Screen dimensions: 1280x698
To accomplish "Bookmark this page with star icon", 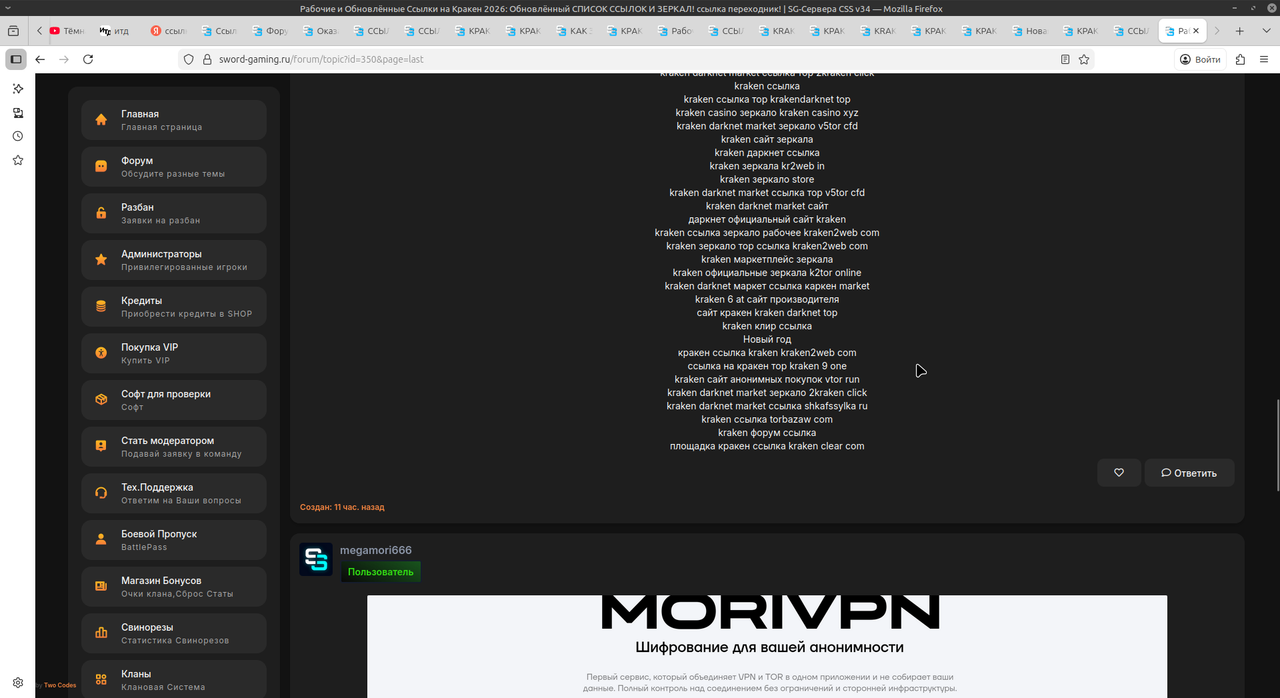I will tap(1084, 59).
